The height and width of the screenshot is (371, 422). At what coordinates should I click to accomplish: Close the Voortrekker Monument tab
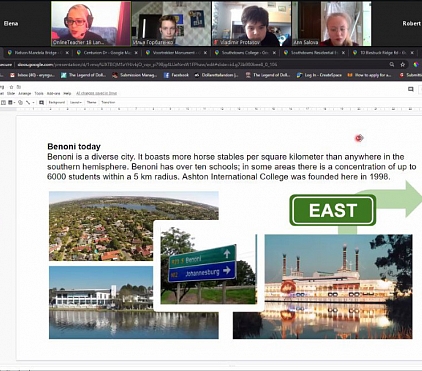205,53
